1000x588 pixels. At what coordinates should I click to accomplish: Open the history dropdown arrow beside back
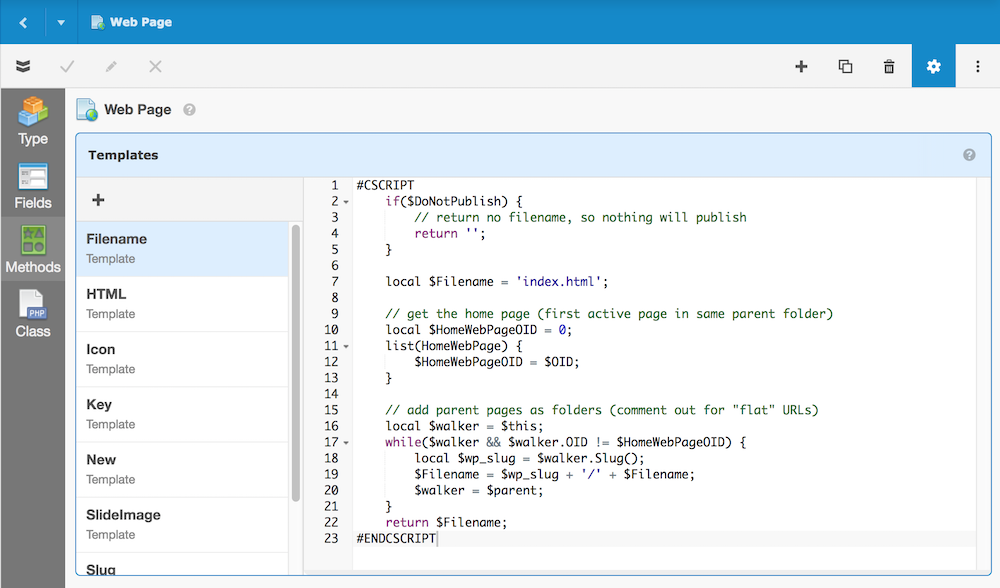pos(61,22)
